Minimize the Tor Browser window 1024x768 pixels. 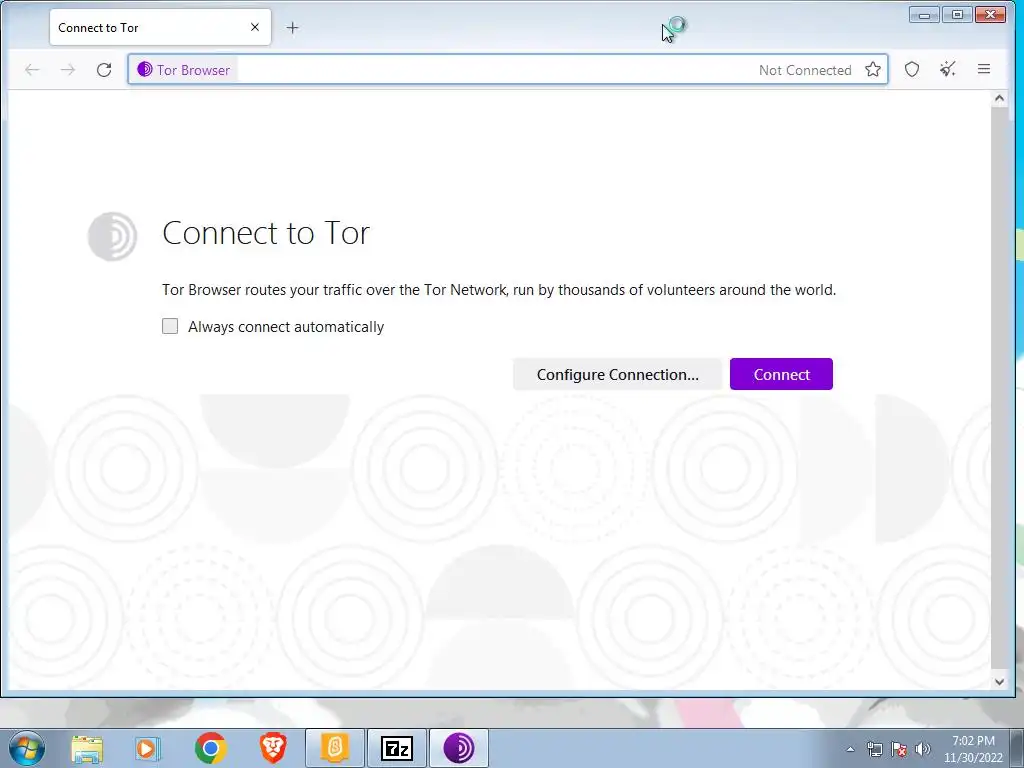tap(924, 14)
